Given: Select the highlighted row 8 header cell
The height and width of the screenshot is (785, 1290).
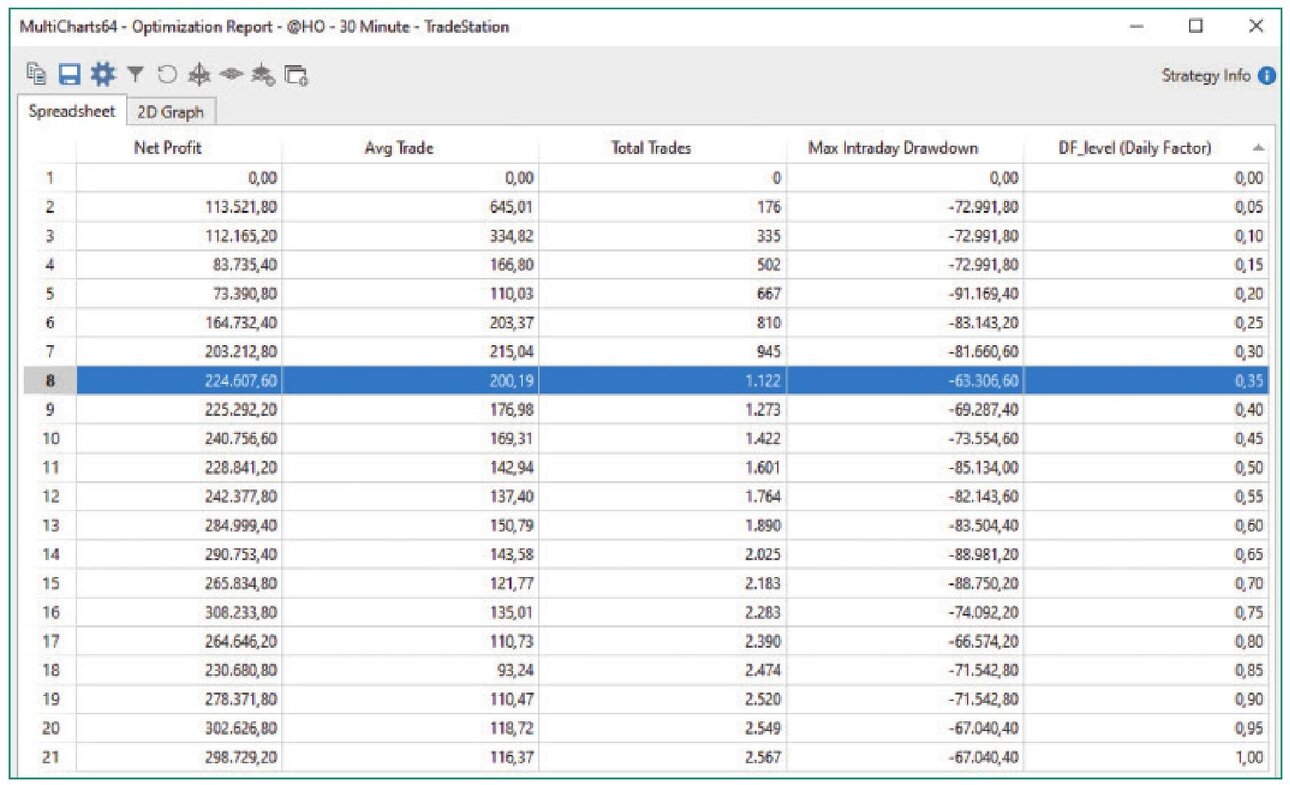Looking at the screenshot, I should coord(49,381).
